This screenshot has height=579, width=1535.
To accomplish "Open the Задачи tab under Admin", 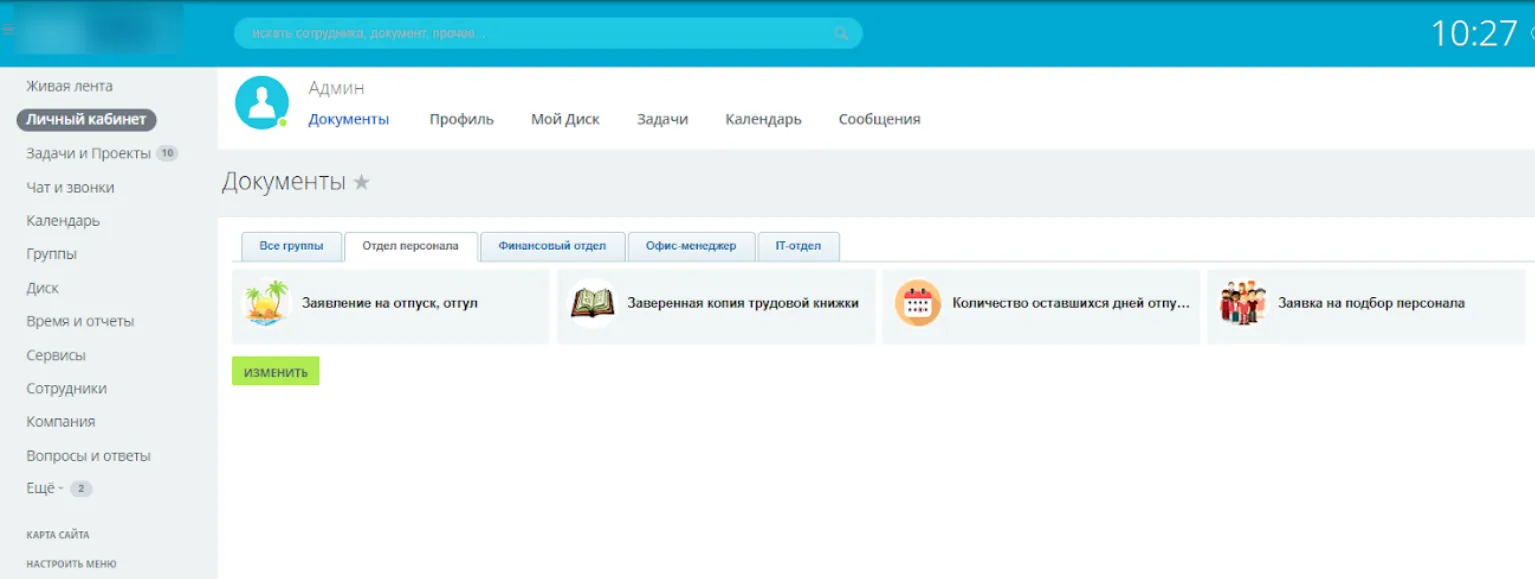I will (x=662, y=119).
